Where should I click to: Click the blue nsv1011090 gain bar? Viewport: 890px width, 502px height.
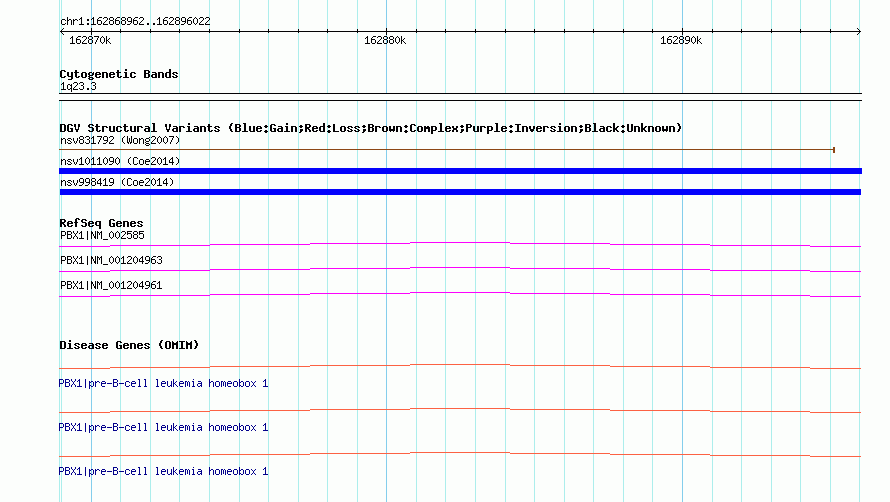pos(460,171)
